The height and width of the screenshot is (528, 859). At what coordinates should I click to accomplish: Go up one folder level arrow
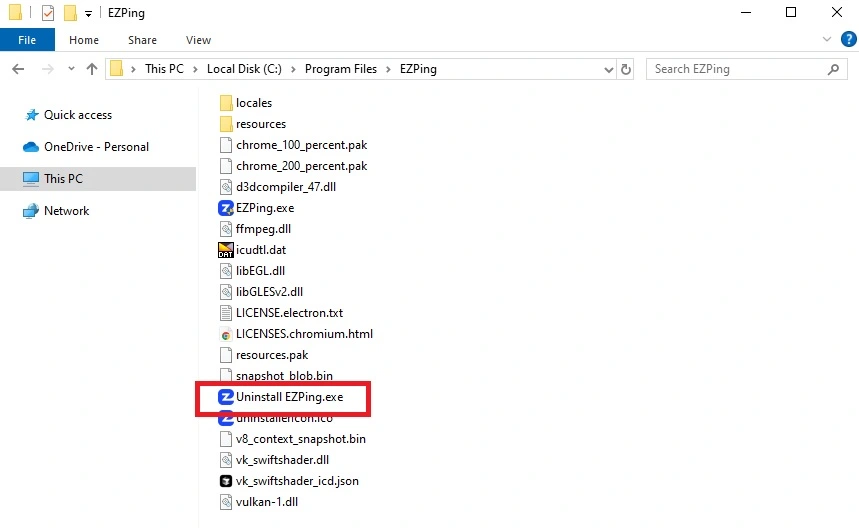(x=92, y=70)
